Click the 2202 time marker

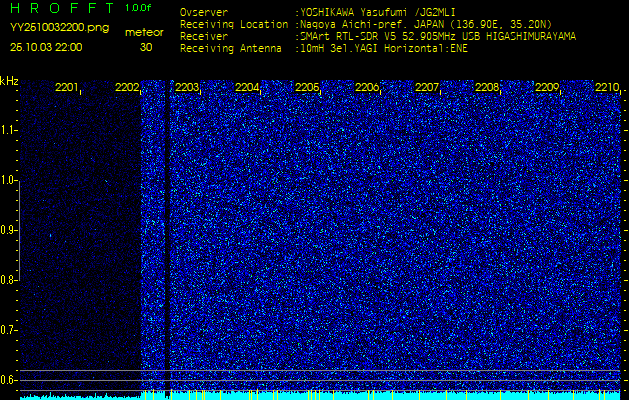(x=127, y=87)
